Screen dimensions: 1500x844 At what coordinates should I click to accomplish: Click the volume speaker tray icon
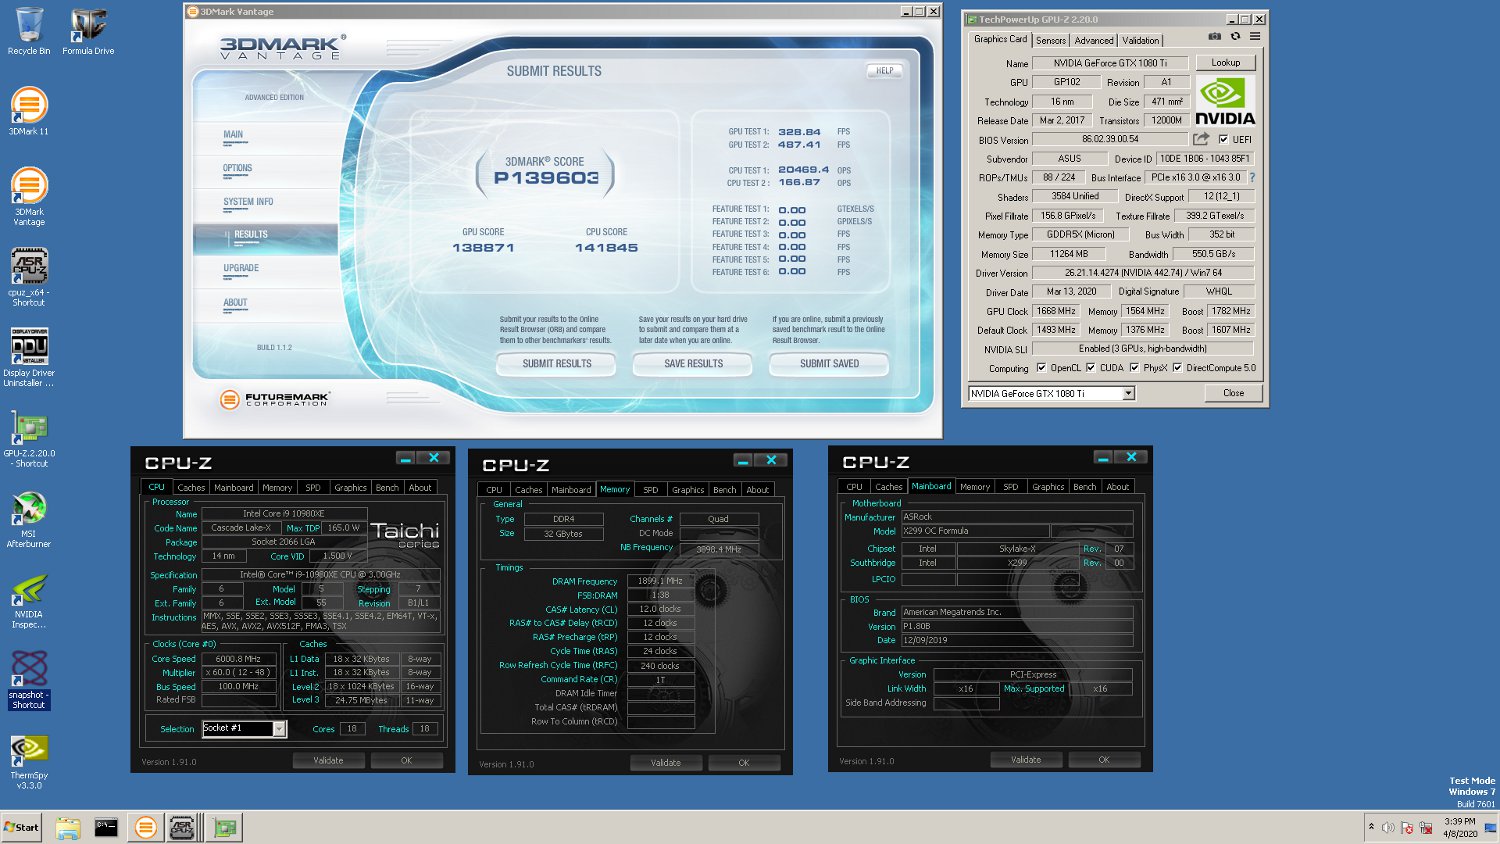[x=1388, y=828]
